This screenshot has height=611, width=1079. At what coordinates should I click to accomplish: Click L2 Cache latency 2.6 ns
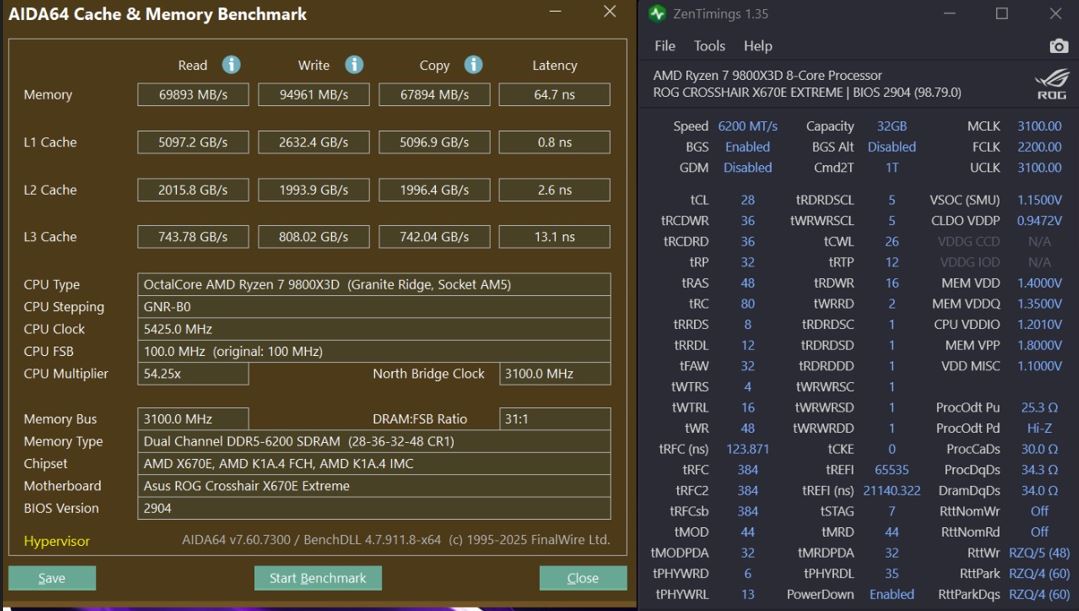[555, 190]
